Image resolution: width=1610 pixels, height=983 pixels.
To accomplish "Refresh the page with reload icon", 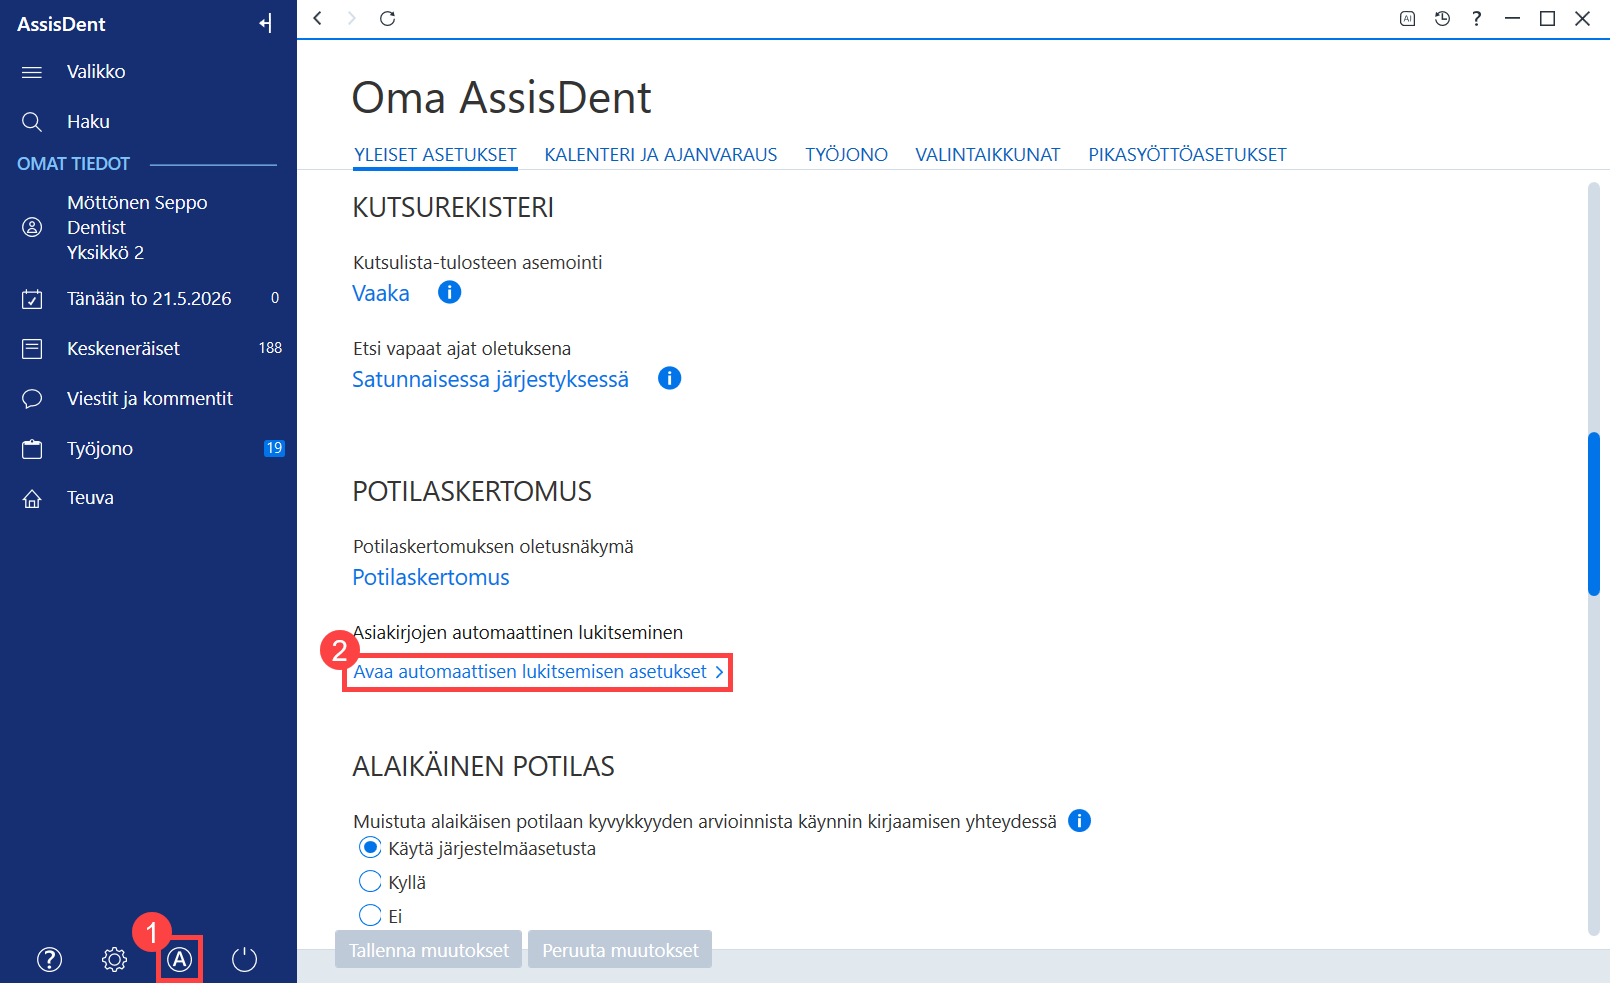I will point(388,18).
